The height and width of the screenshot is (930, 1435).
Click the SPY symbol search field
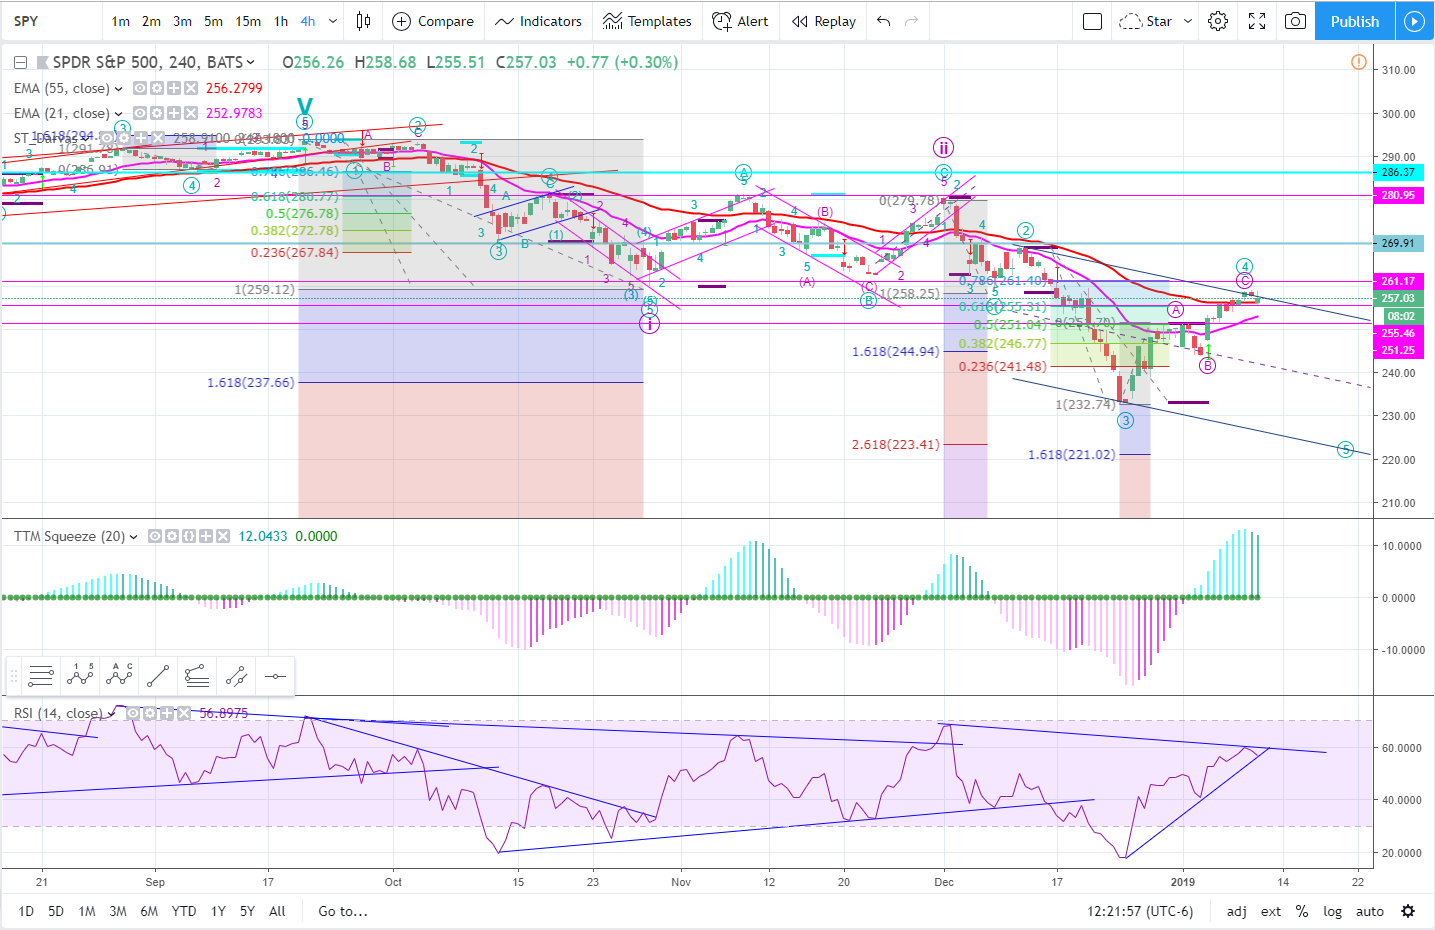(52, 21)
